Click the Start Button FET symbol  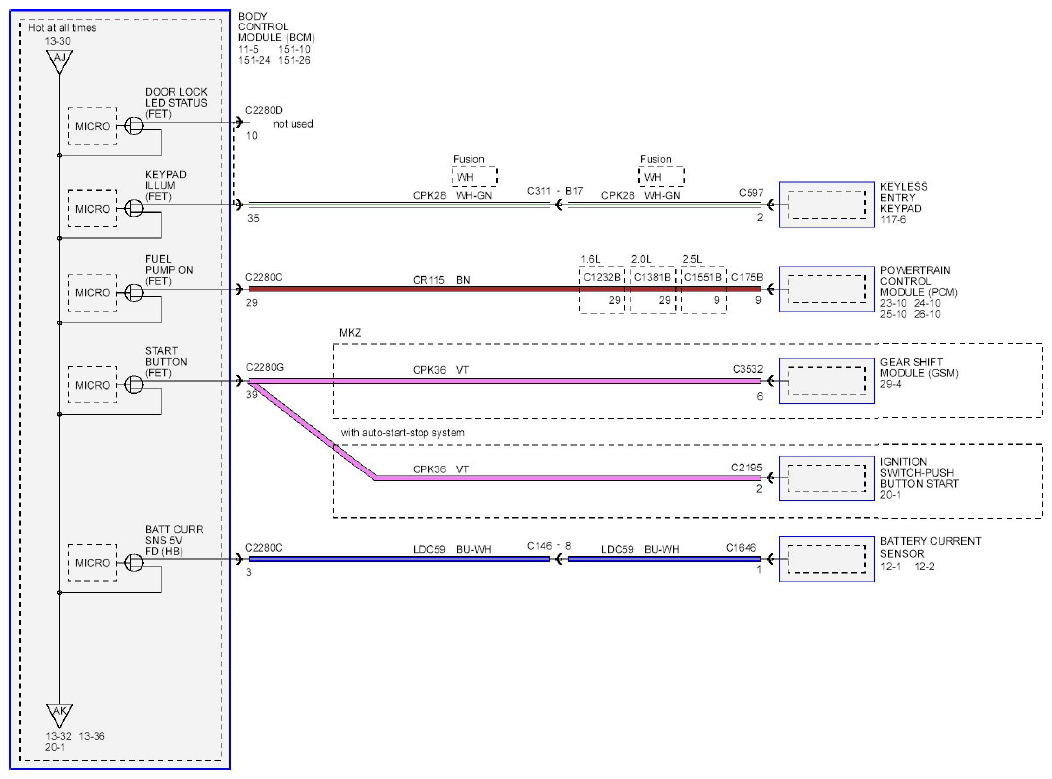134,384
